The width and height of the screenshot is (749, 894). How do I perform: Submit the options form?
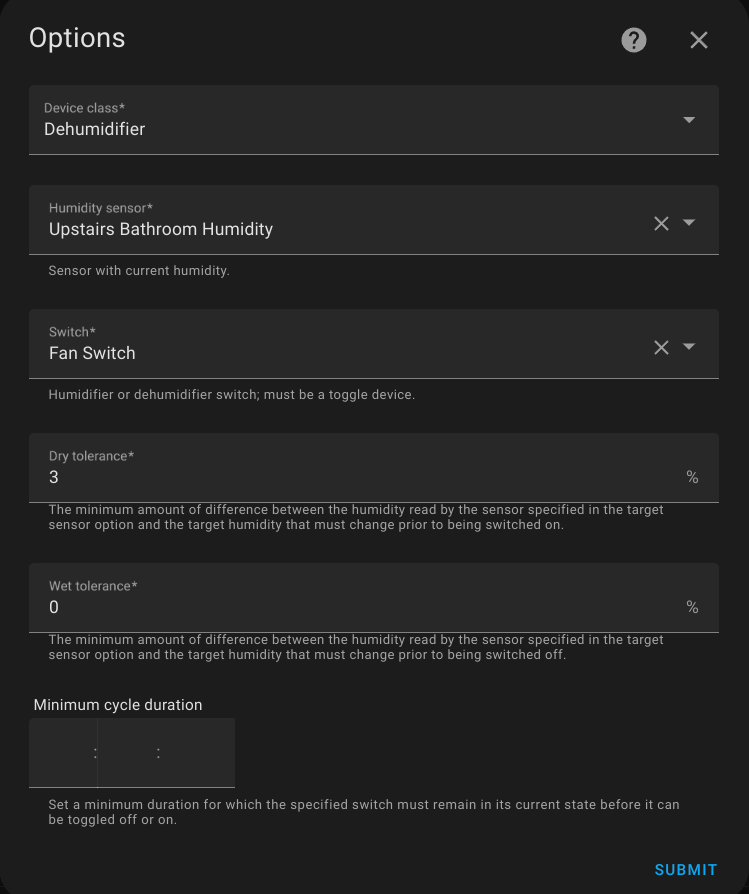[x=686, y=869]
